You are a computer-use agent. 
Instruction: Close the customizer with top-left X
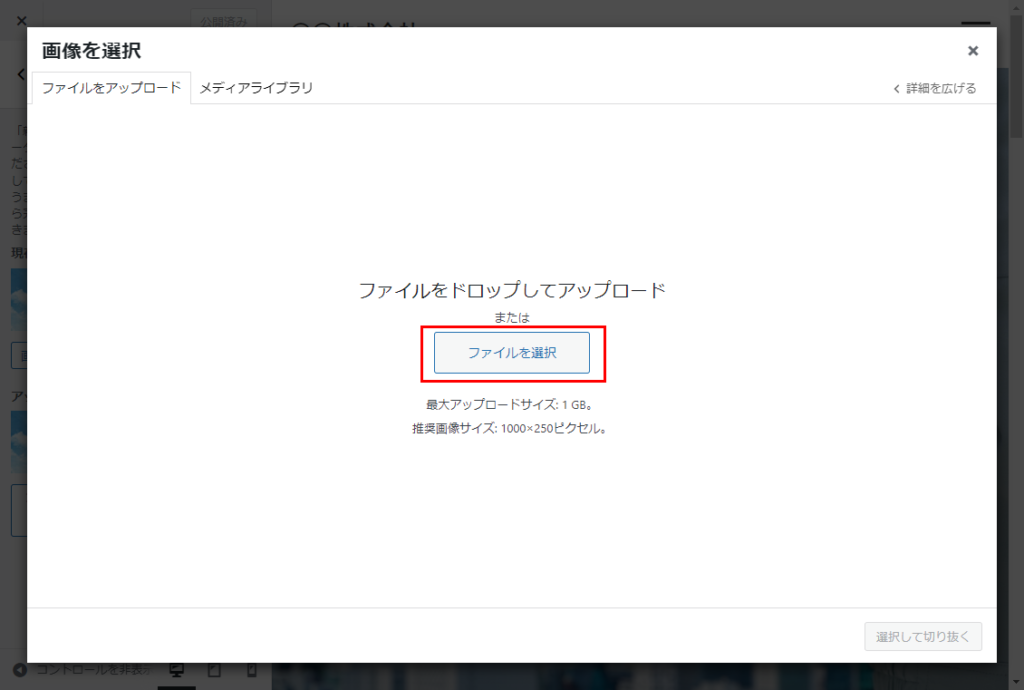[22, 19]
